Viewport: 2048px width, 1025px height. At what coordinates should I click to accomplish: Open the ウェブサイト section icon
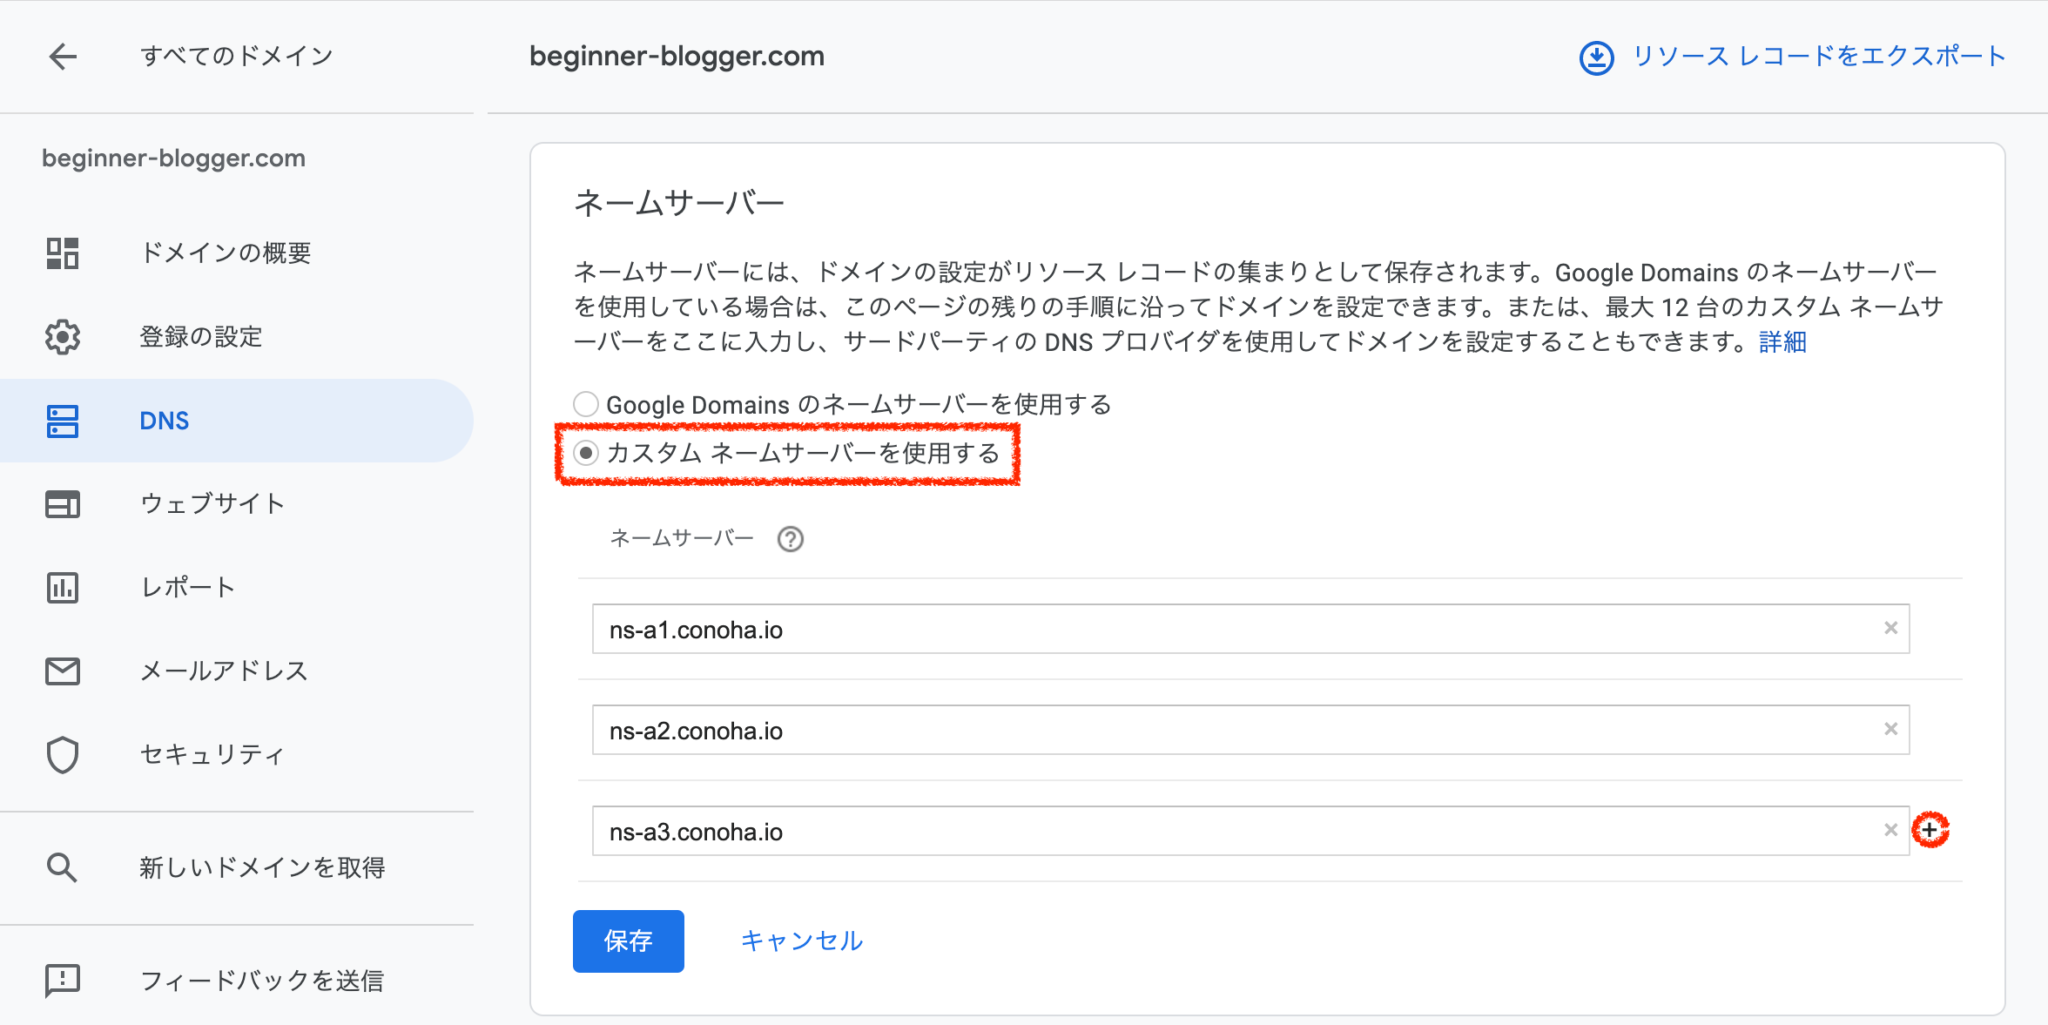click(x=62, y=504)
